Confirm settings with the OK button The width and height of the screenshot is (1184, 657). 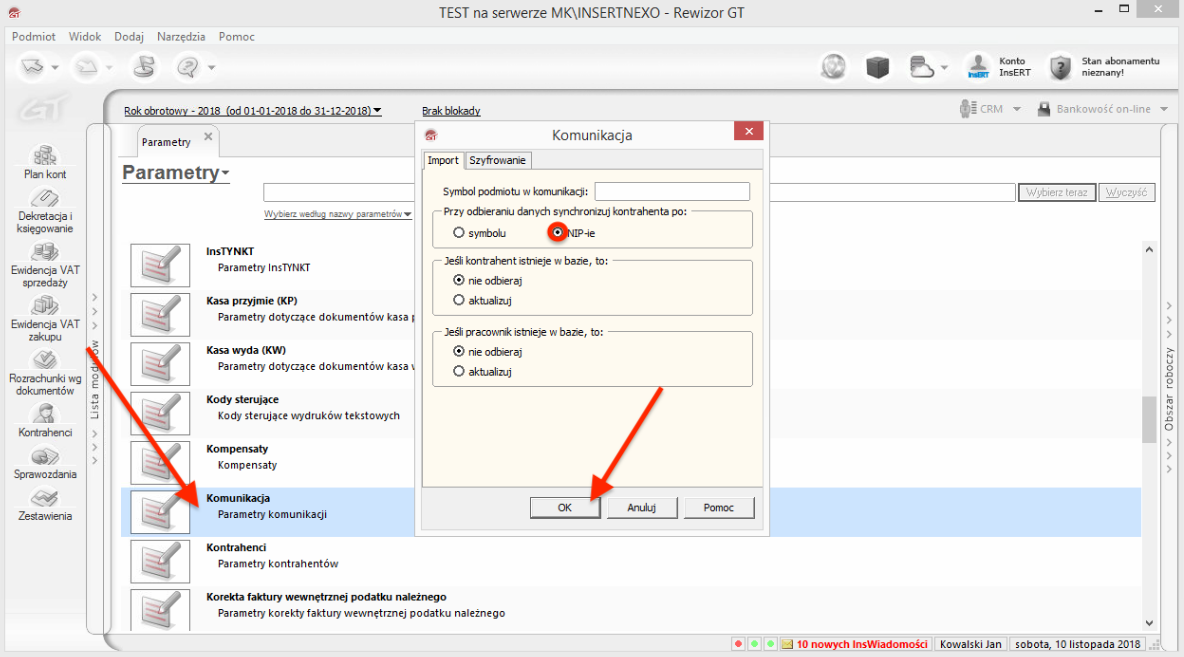[565, 507]
